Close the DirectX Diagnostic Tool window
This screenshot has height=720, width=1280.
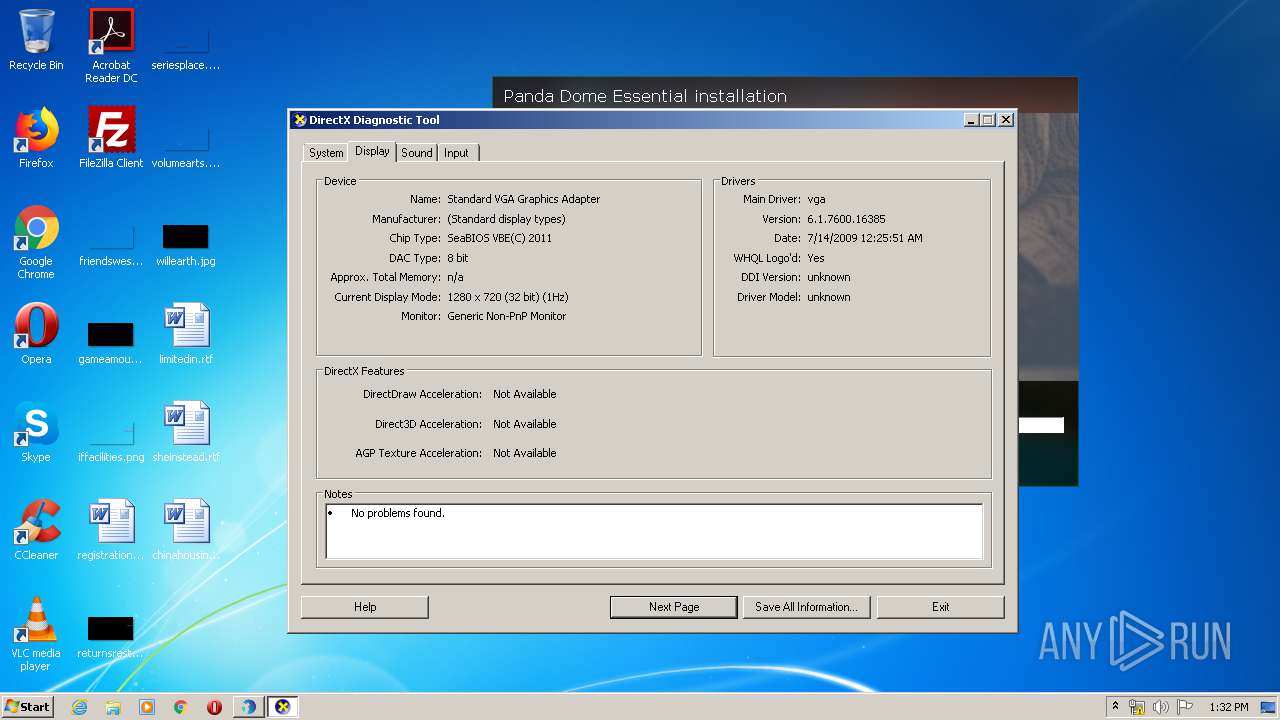tap(1006, 120)
